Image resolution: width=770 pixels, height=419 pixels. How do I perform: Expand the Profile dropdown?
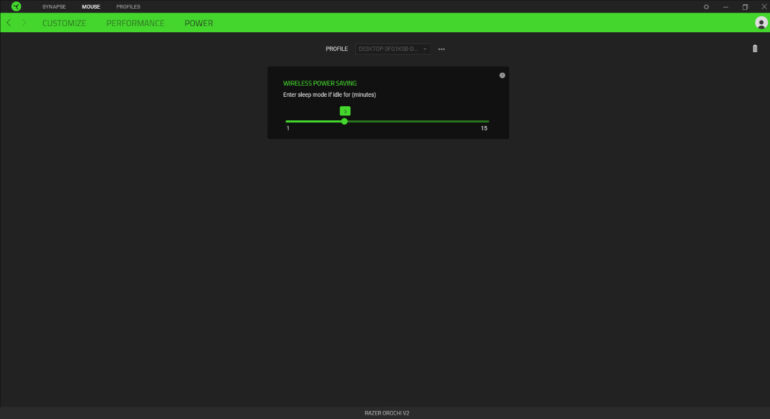pos(393,48)
